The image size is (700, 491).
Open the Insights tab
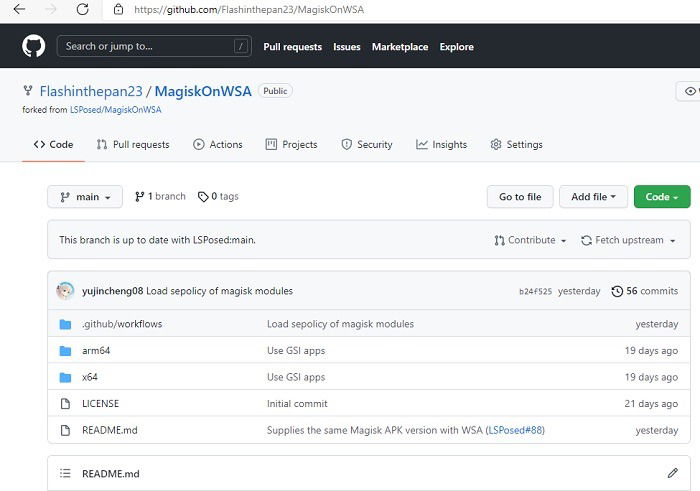tap(441, 145)
